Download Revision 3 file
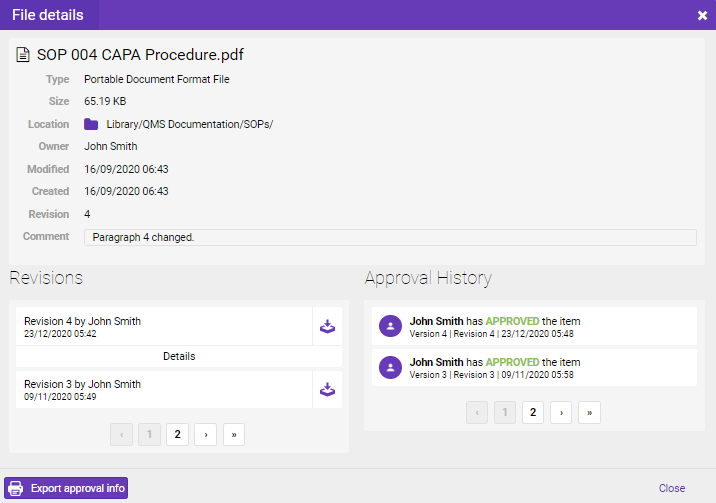 coord(327,389)
